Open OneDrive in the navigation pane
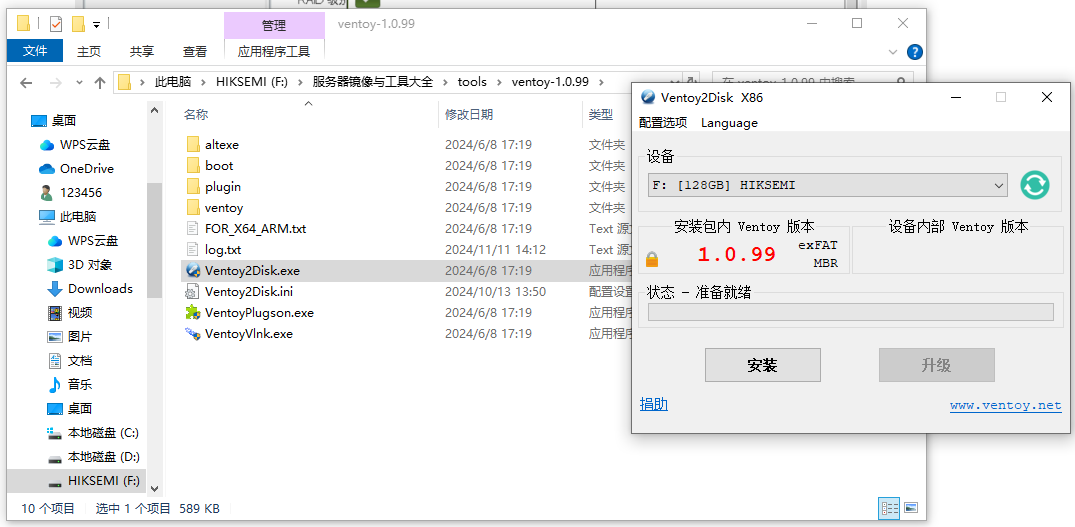1075x527 pixels. coord(86,169)
